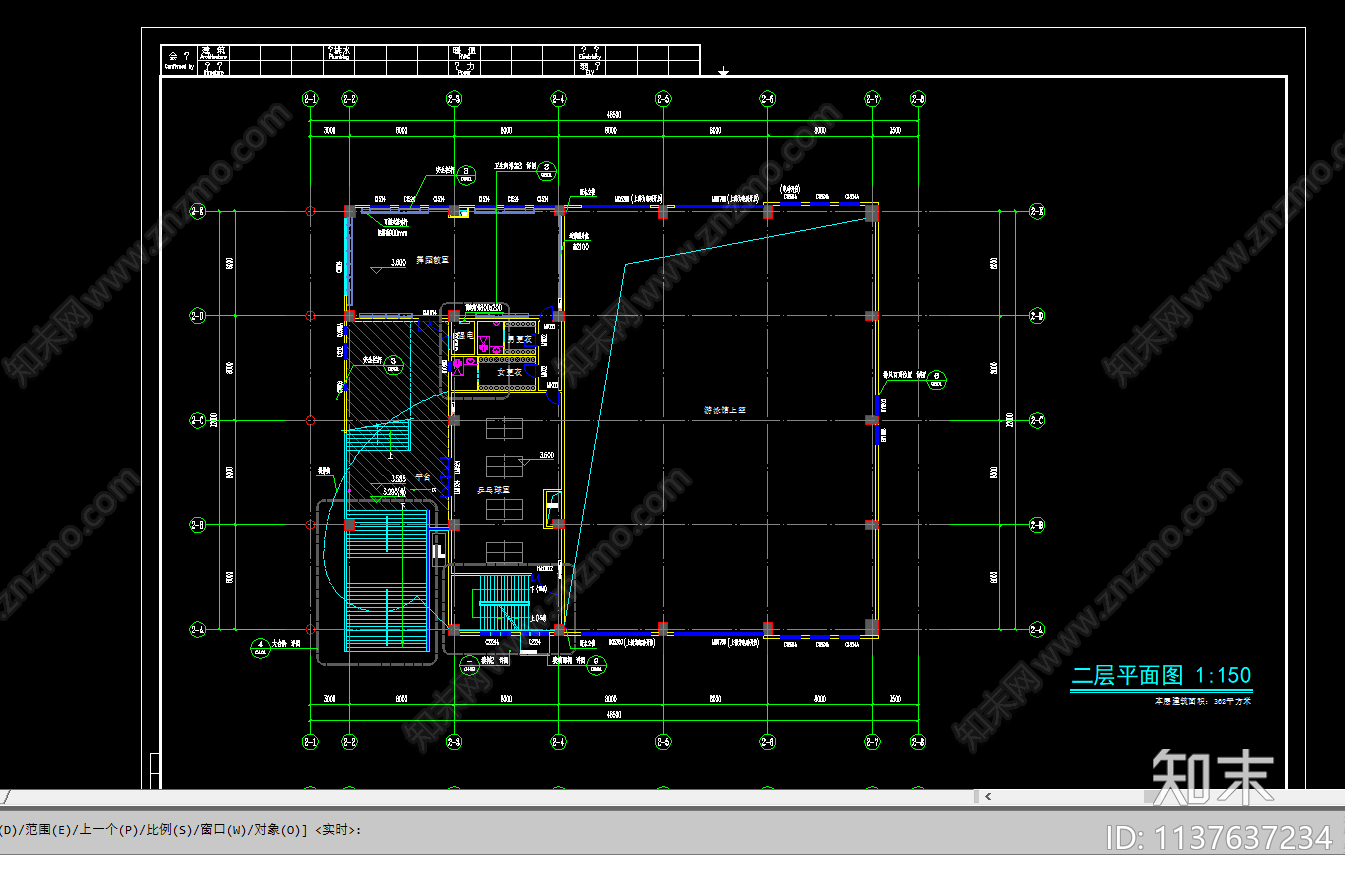Select the Electricity cell in the title block

click(589, 52)
